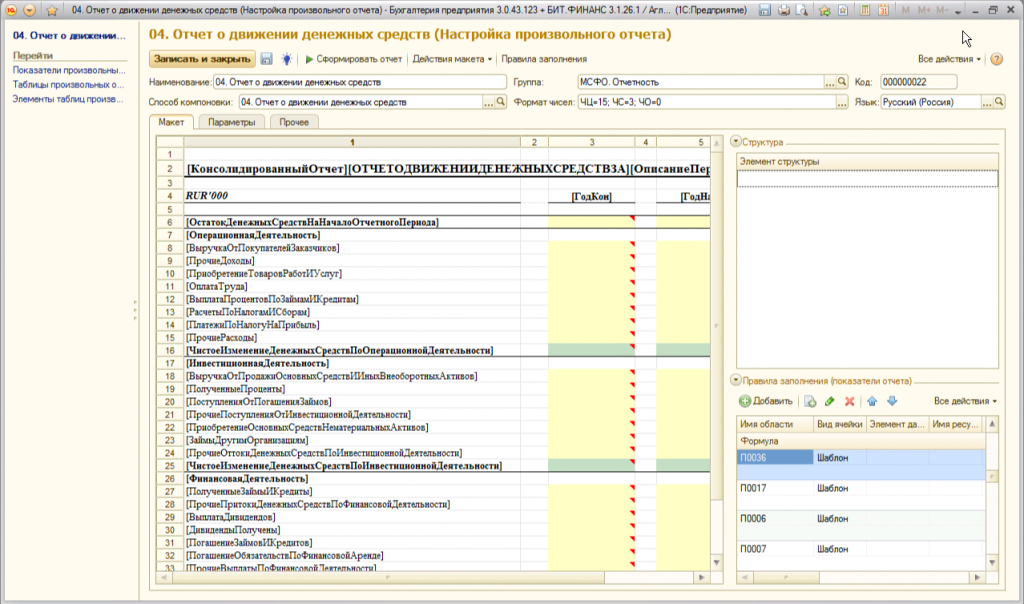The image size is (1024, 604).
Task: Click the magnifier icon next to Группа field
Action: click(843, 82)
